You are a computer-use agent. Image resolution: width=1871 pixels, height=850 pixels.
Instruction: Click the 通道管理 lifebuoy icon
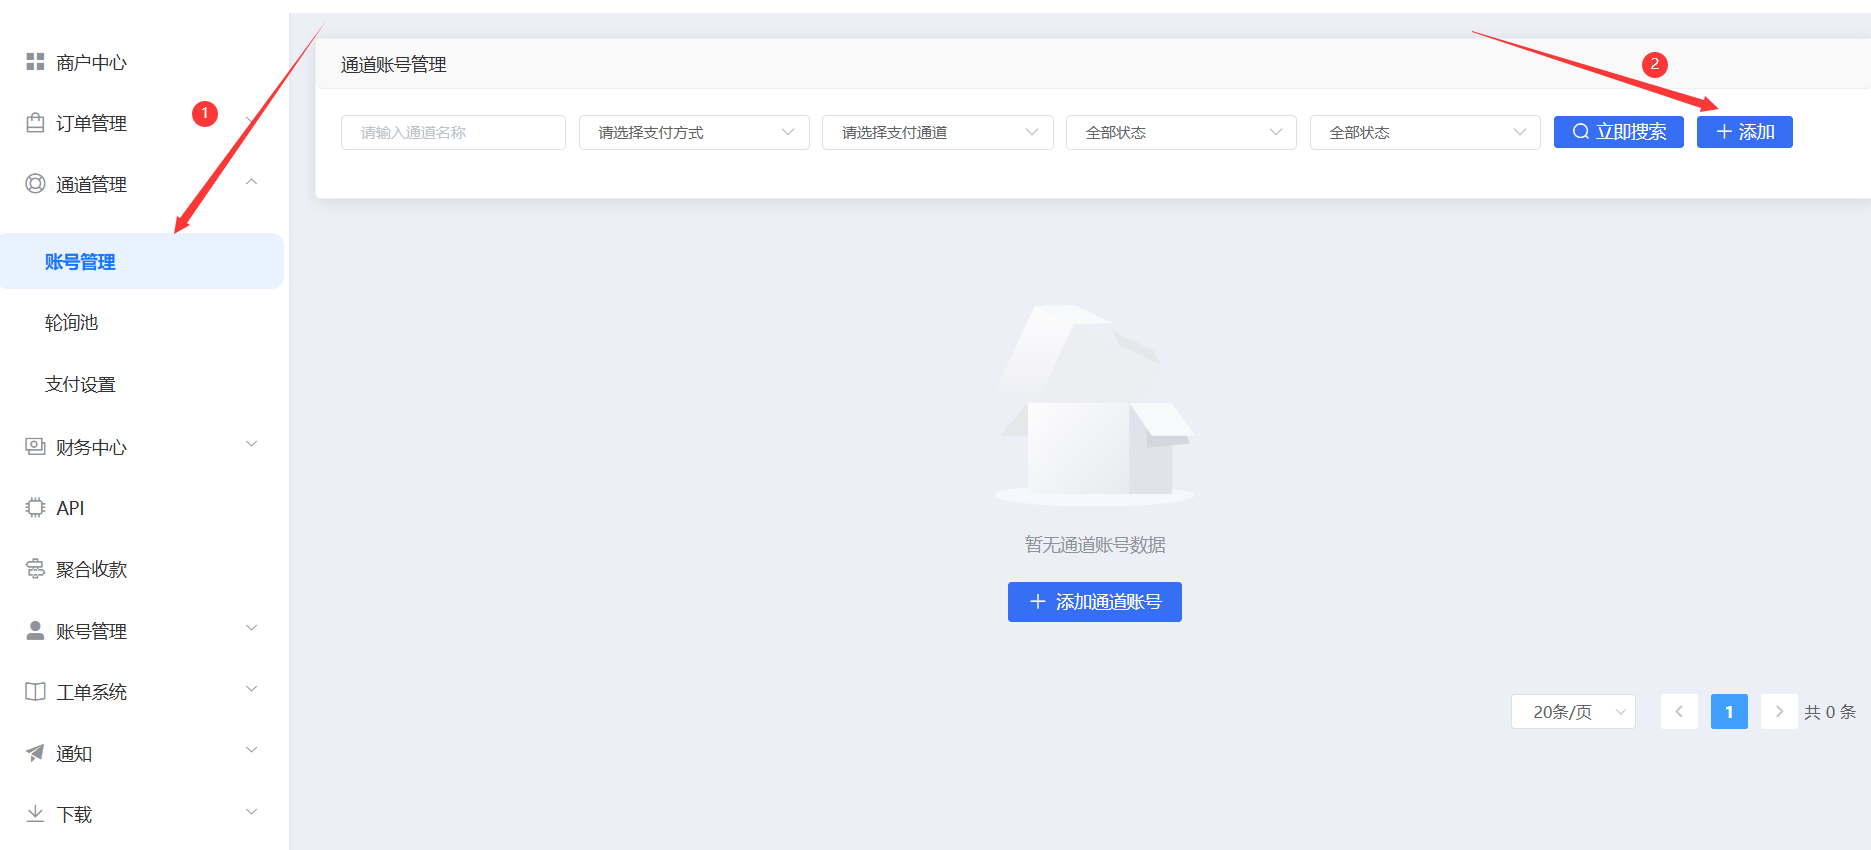(35, 184)
